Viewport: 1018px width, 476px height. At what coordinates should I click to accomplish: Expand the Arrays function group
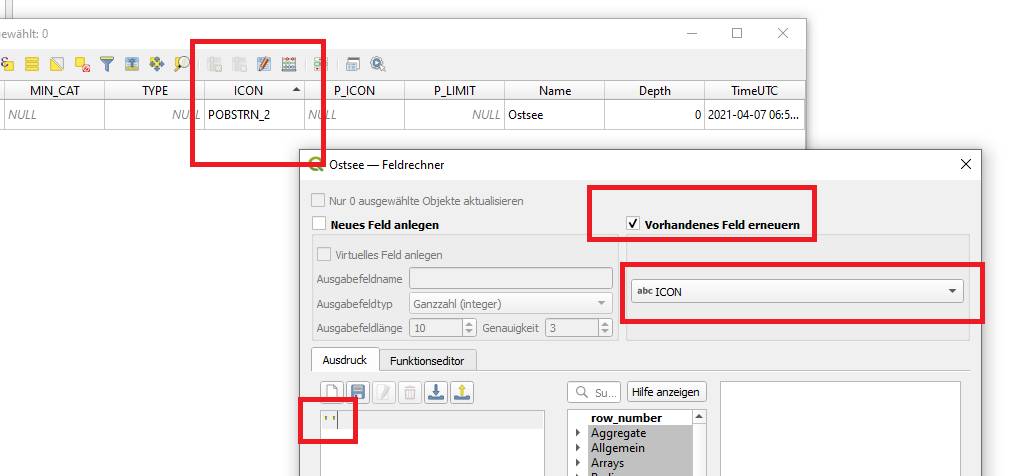coord(578,463)
